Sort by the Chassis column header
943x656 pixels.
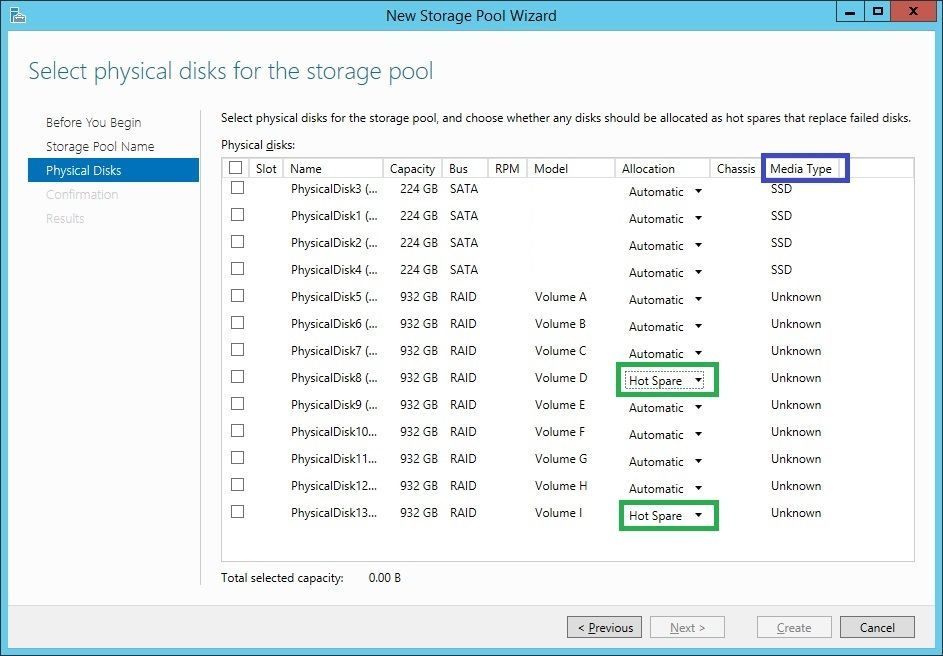736,168
